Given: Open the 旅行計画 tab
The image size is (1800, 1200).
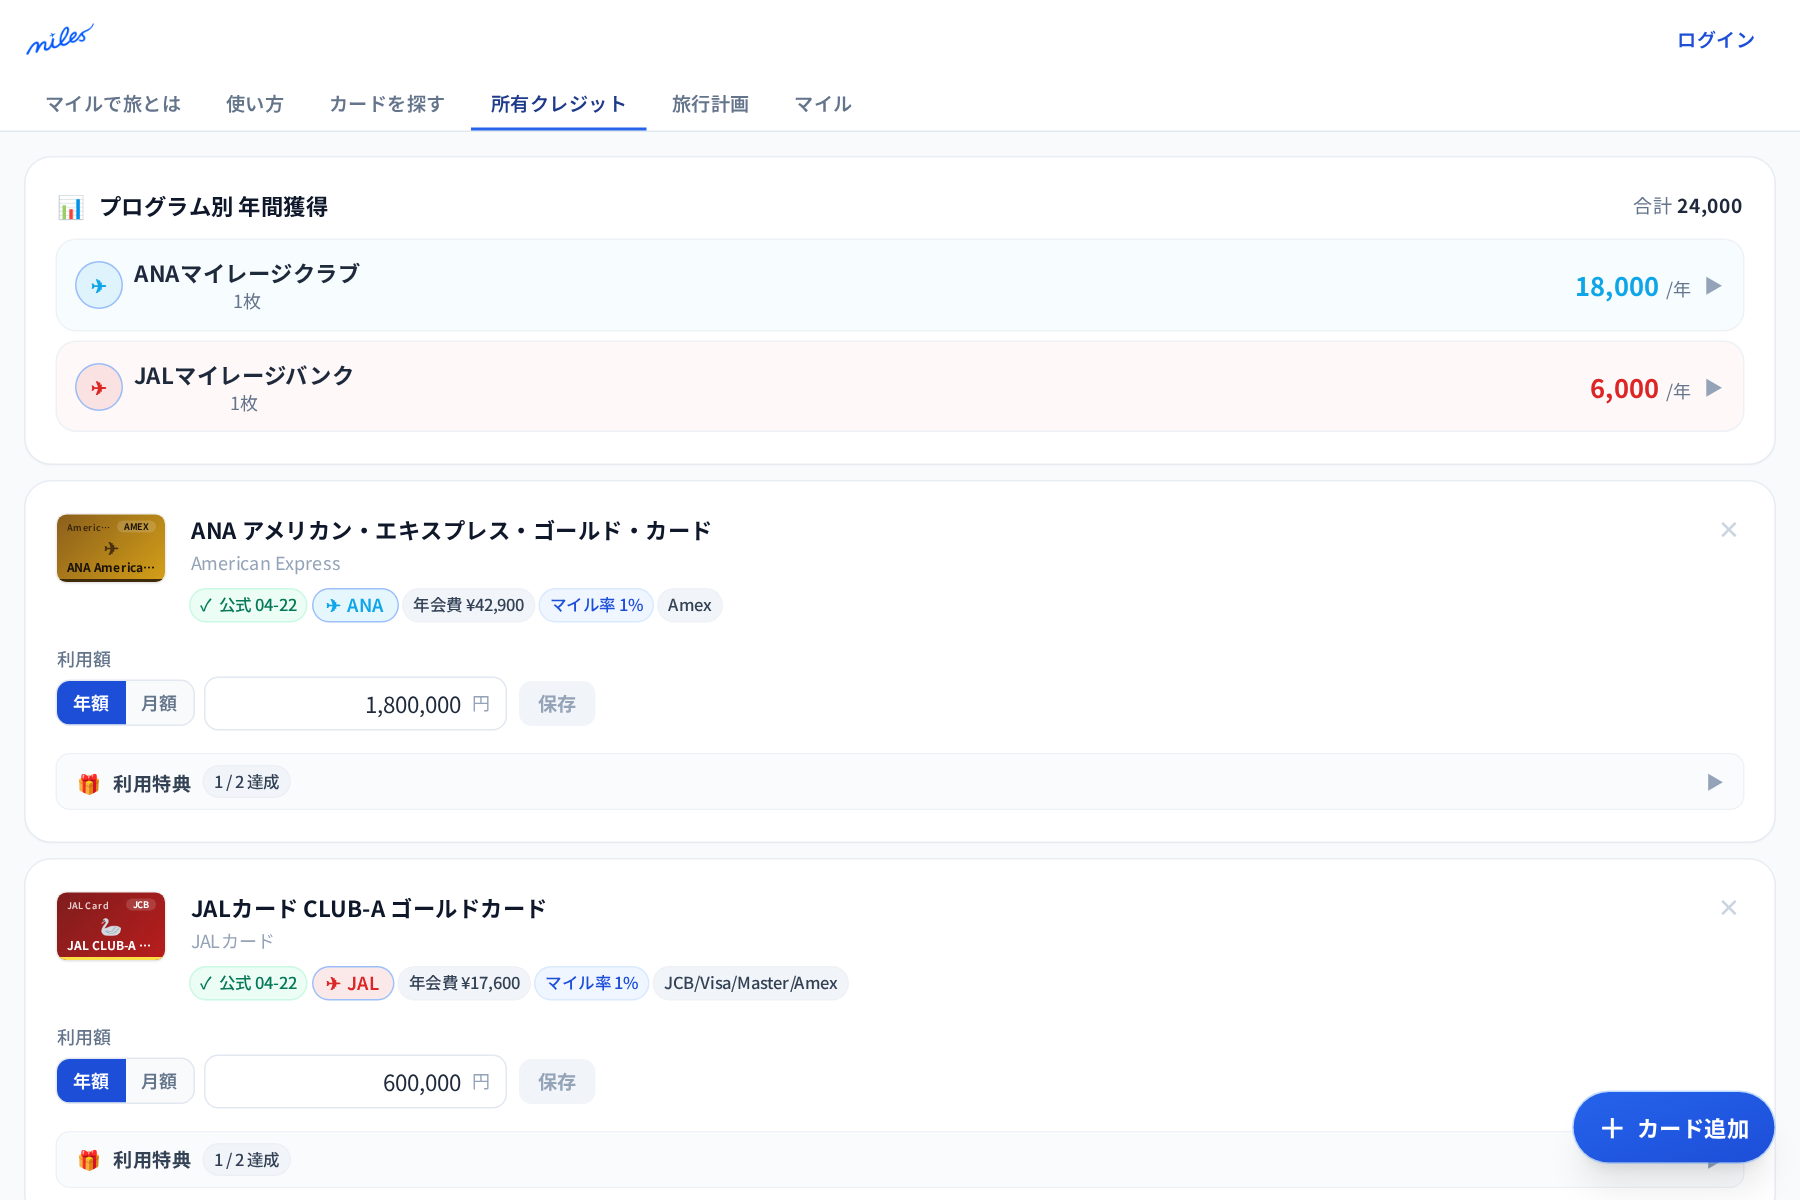Looking at the screenshot, I should [x=710, y=104].
